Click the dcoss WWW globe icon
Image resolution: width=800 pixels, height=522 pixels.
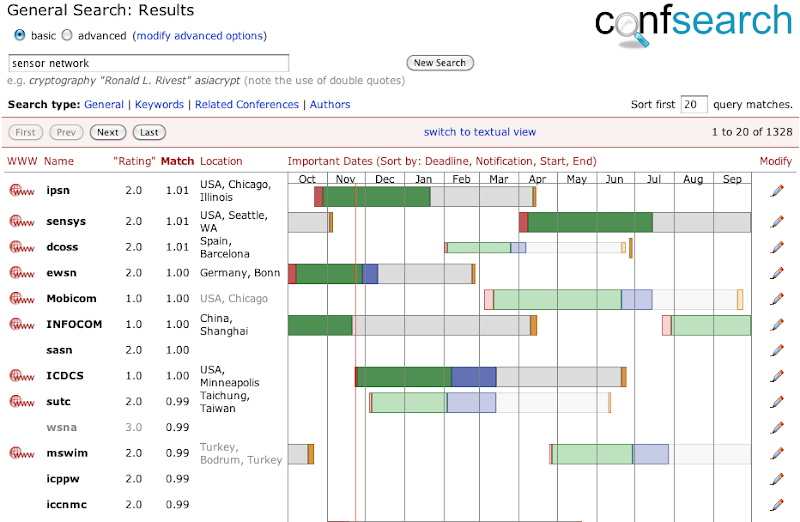(22, 247)
